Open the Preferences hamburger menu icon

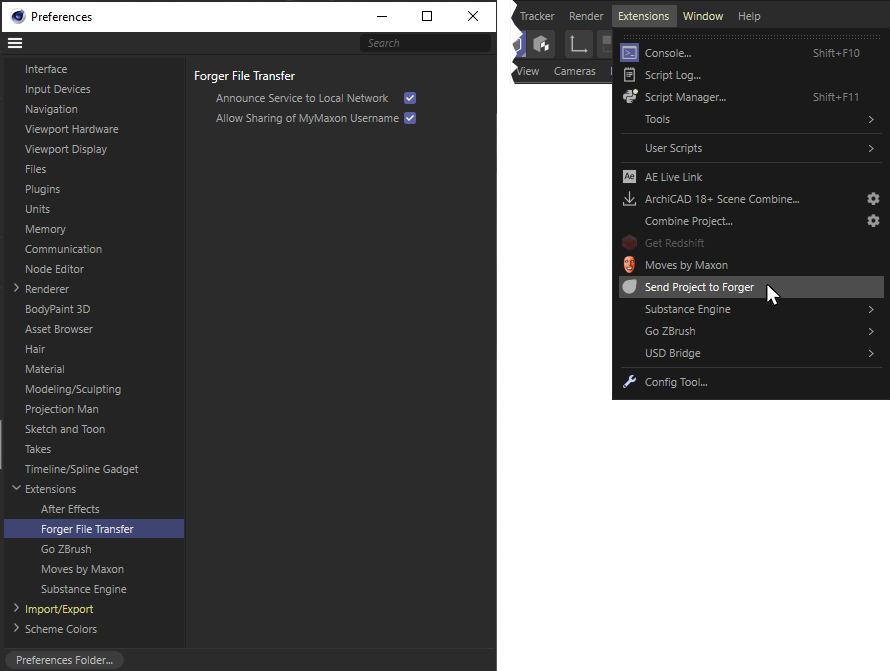15,43
